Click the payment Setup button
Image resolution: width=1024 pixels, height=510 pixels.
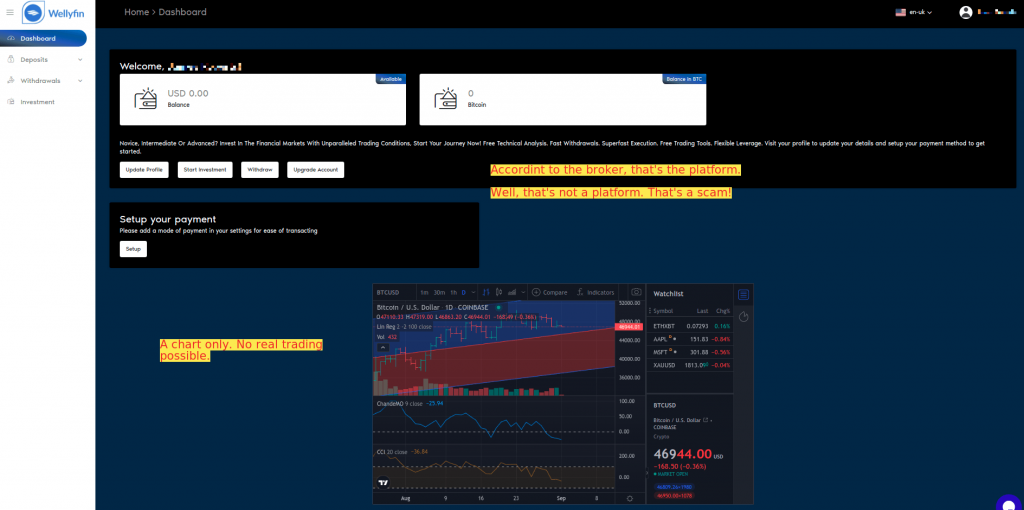(133, 249)
